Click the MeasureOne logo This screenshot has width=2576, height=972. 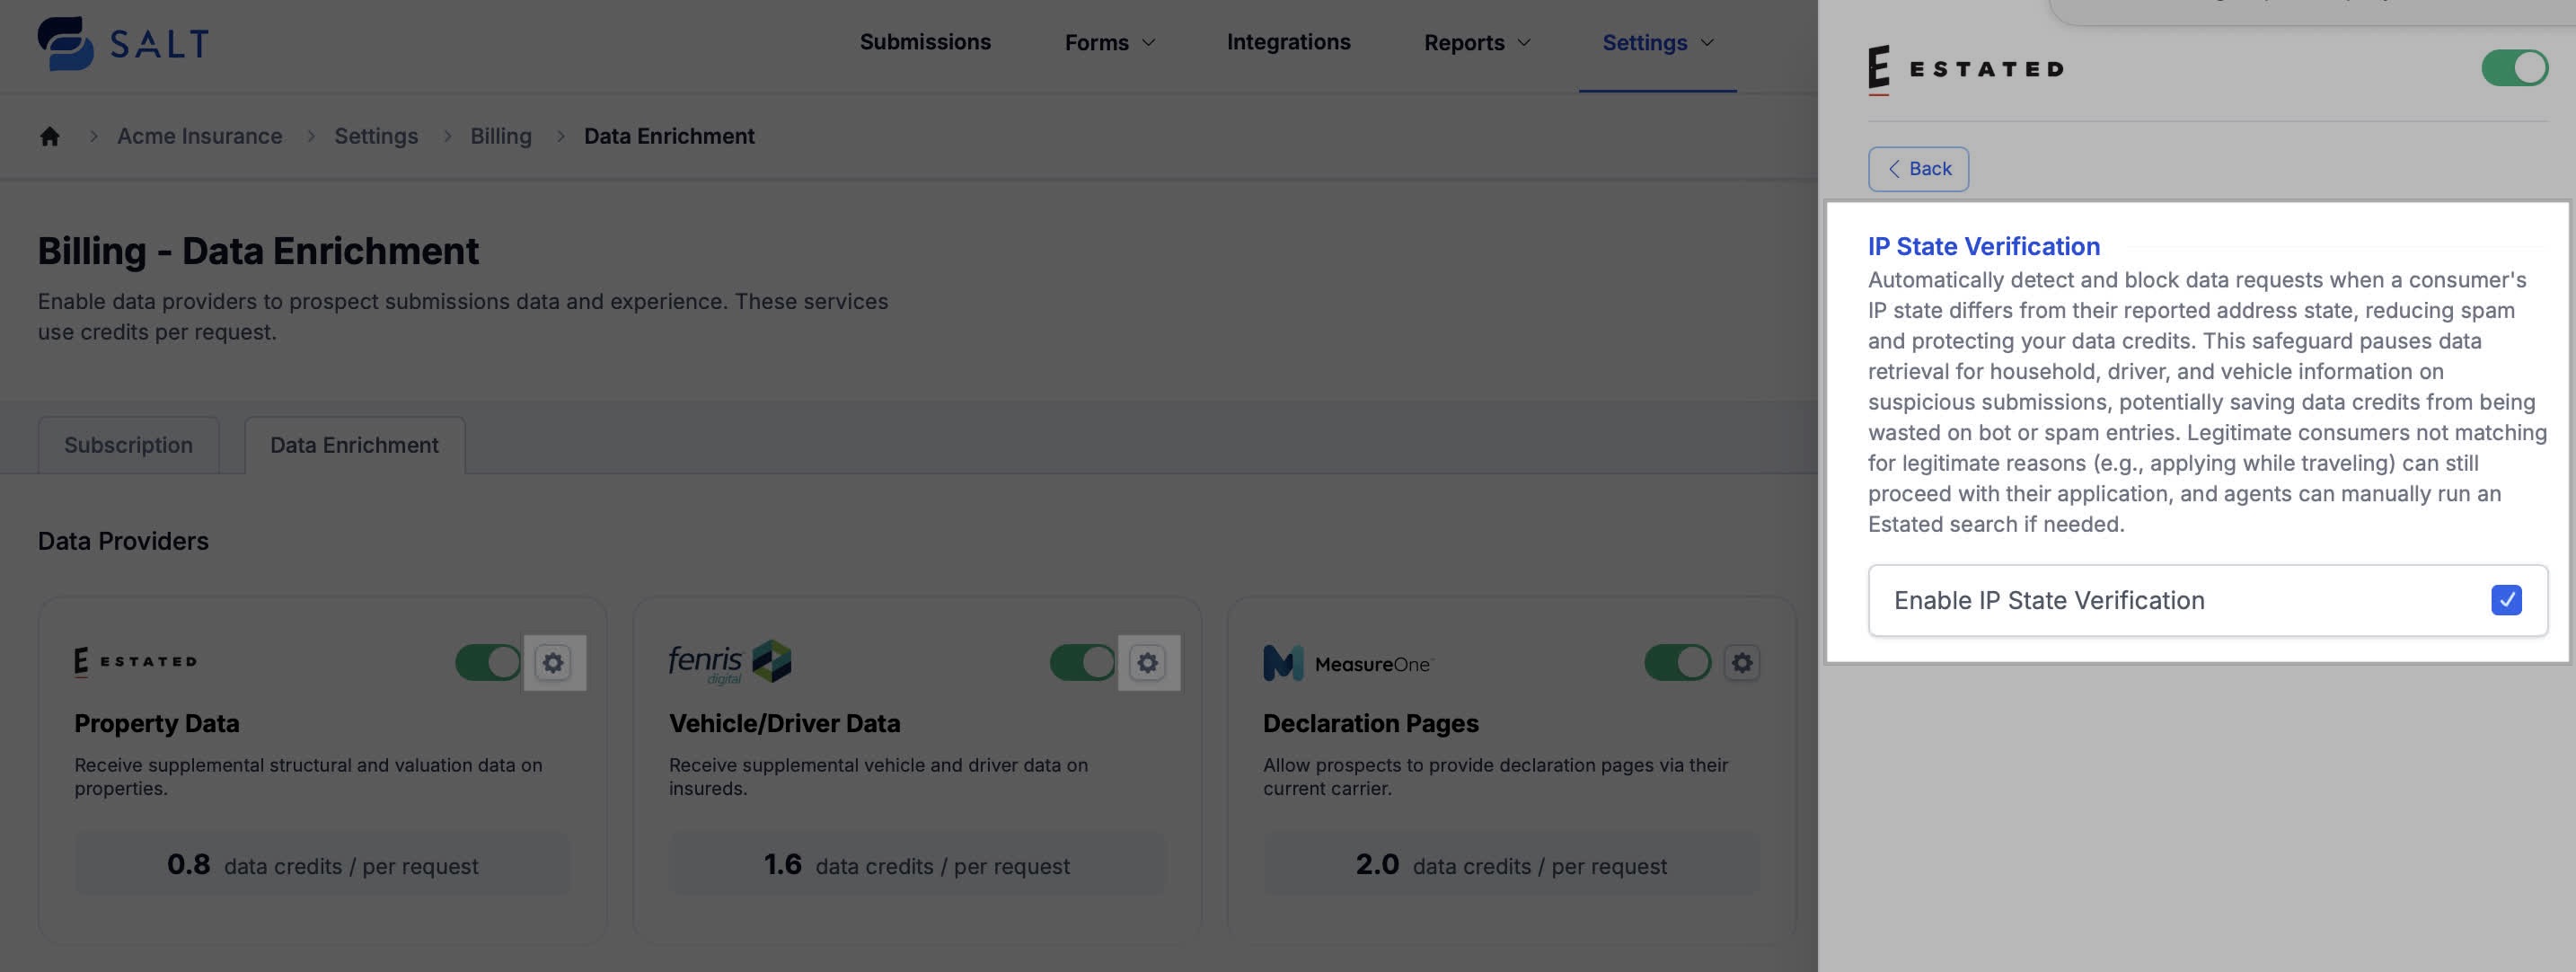click(1346, 663)
